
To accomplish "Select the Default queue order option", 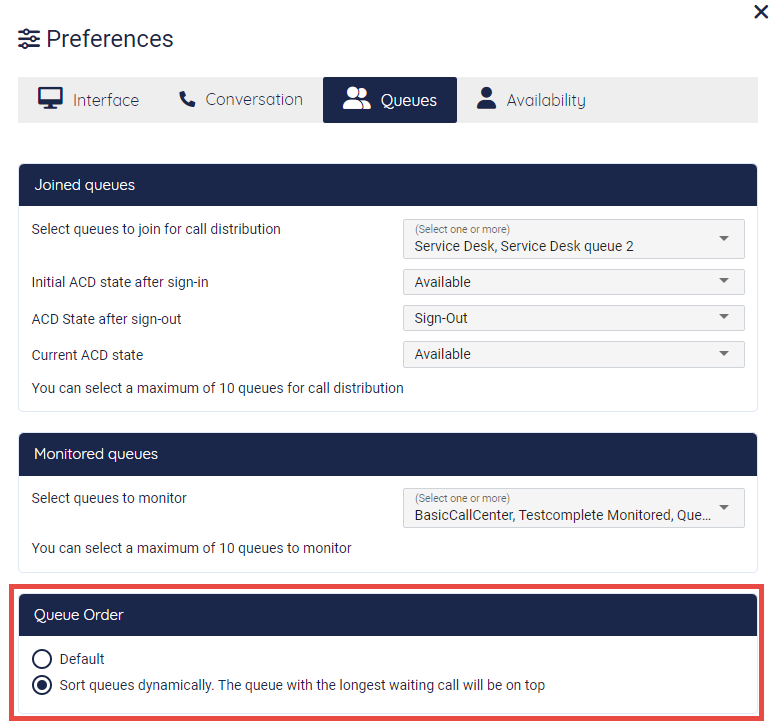I will click(x=42, y=659).
